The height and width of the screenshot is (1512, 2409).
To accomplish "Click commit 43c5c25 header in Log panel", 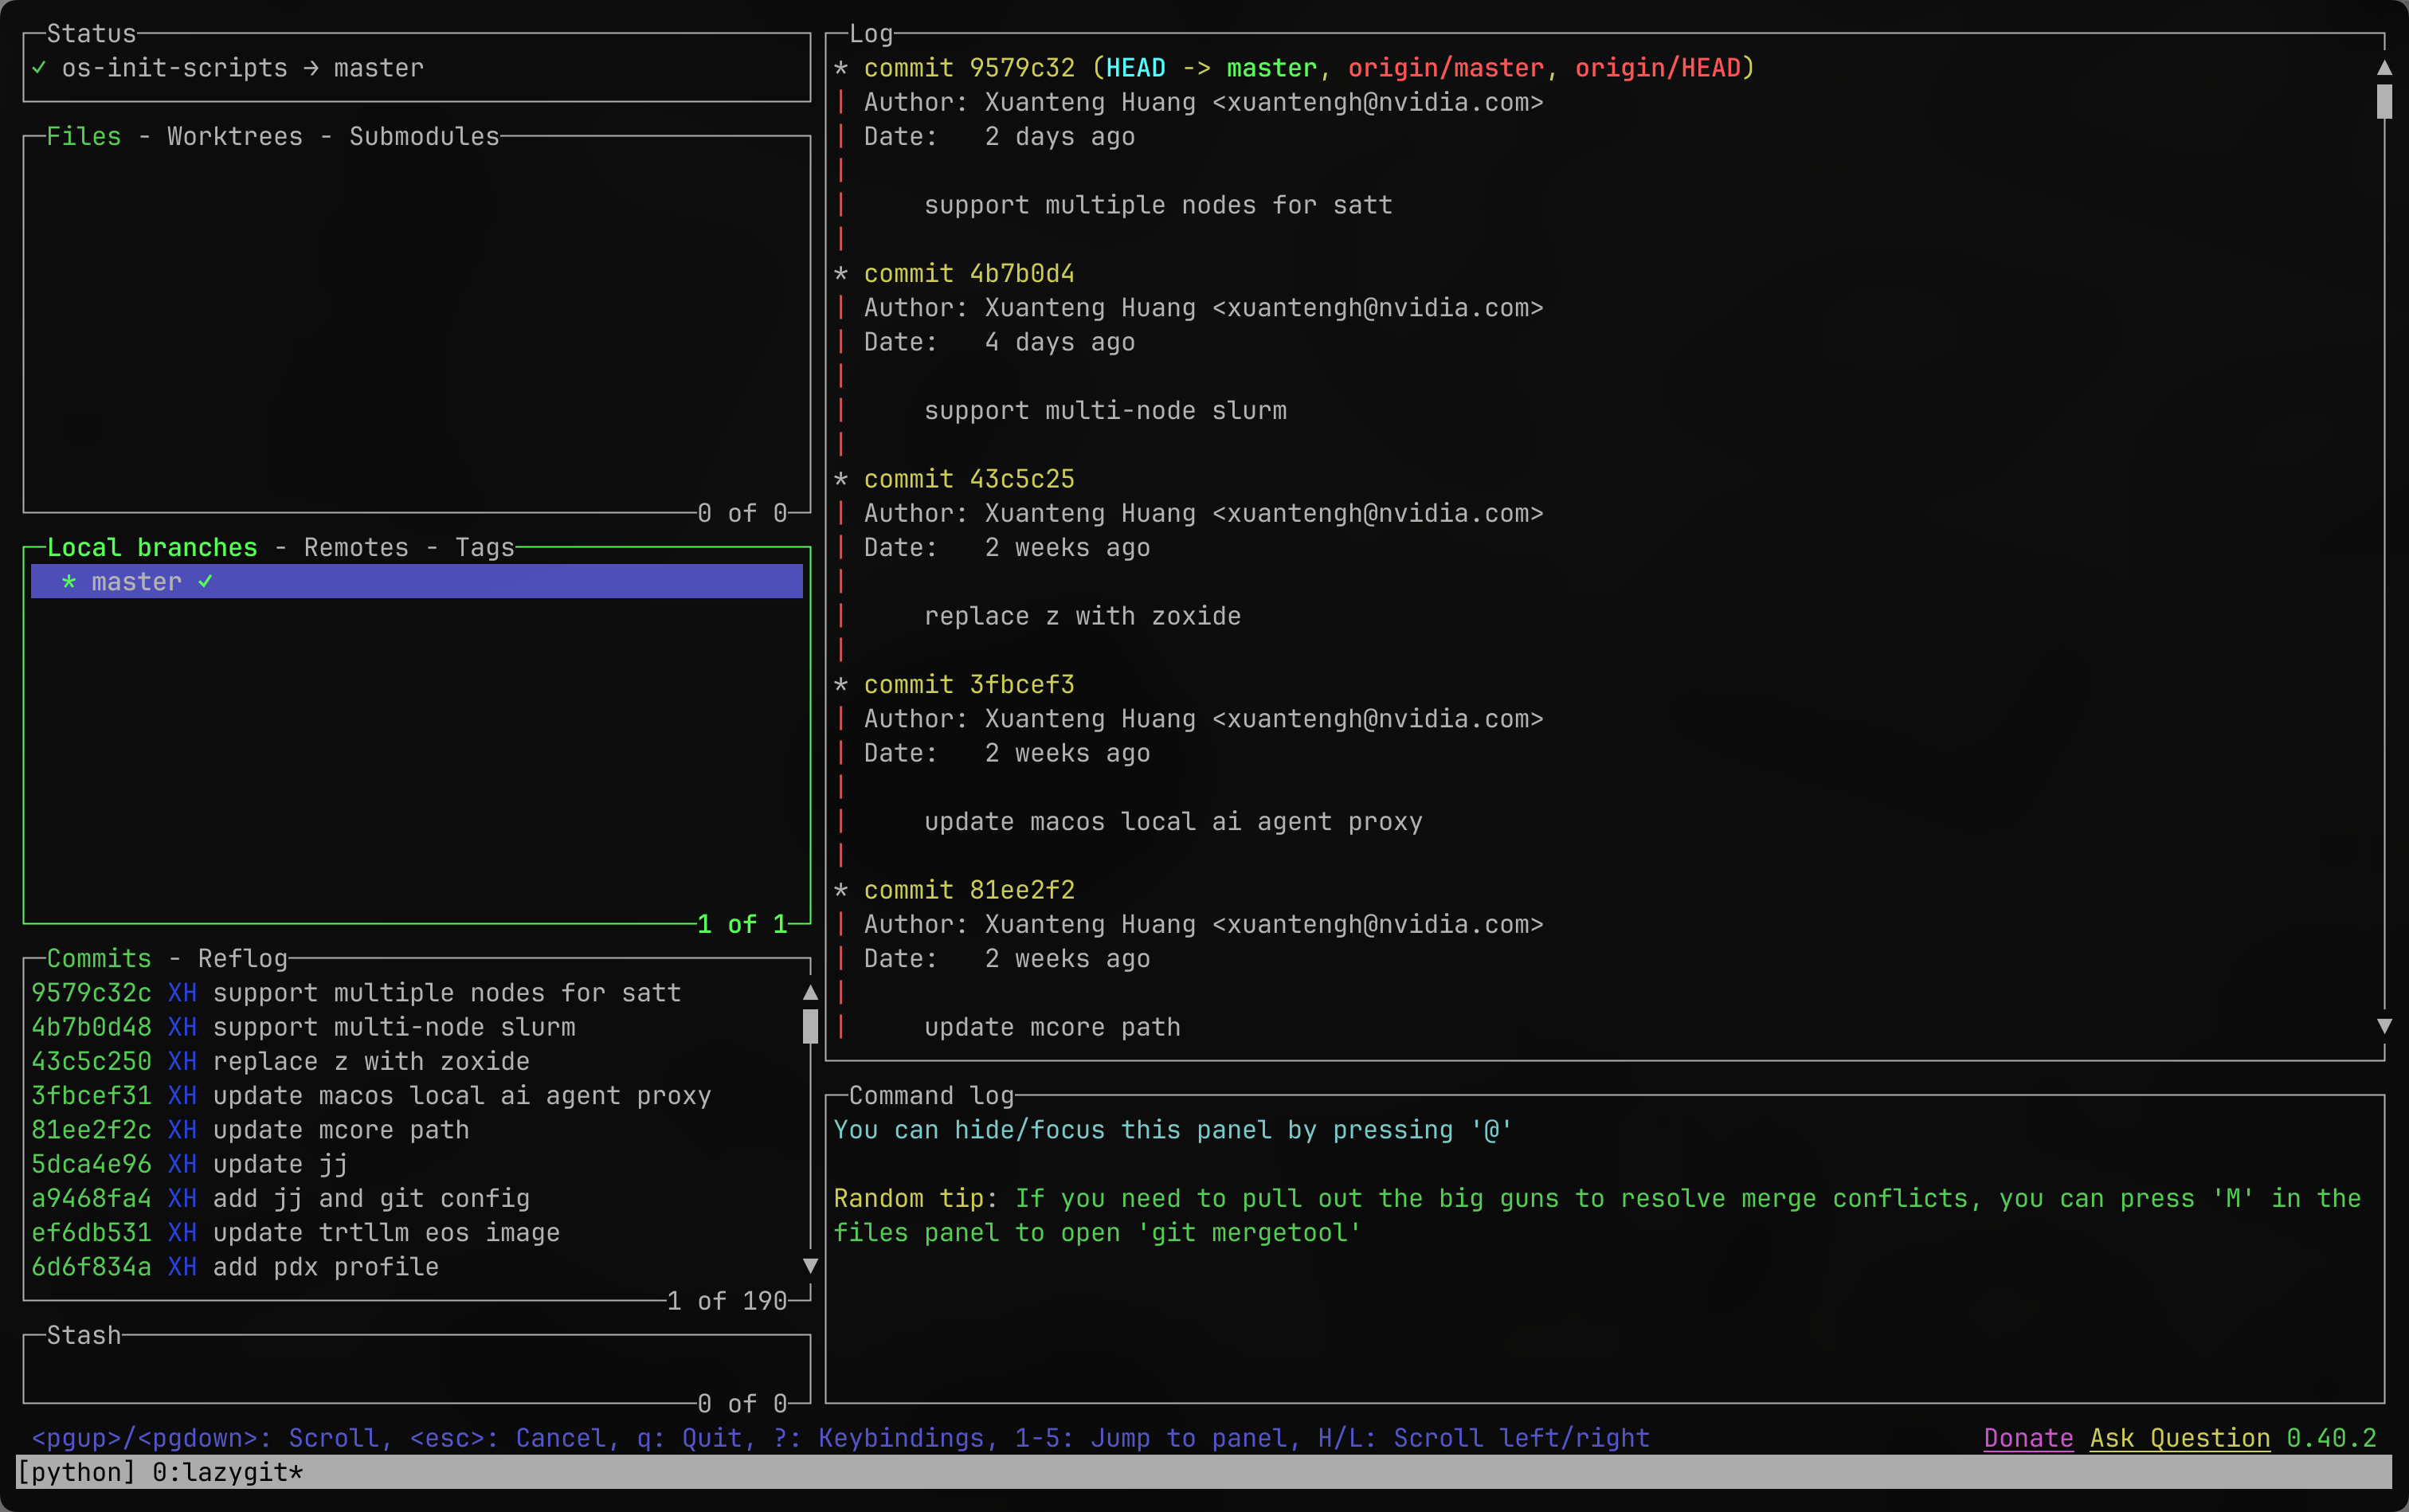I will pos(969,478).
